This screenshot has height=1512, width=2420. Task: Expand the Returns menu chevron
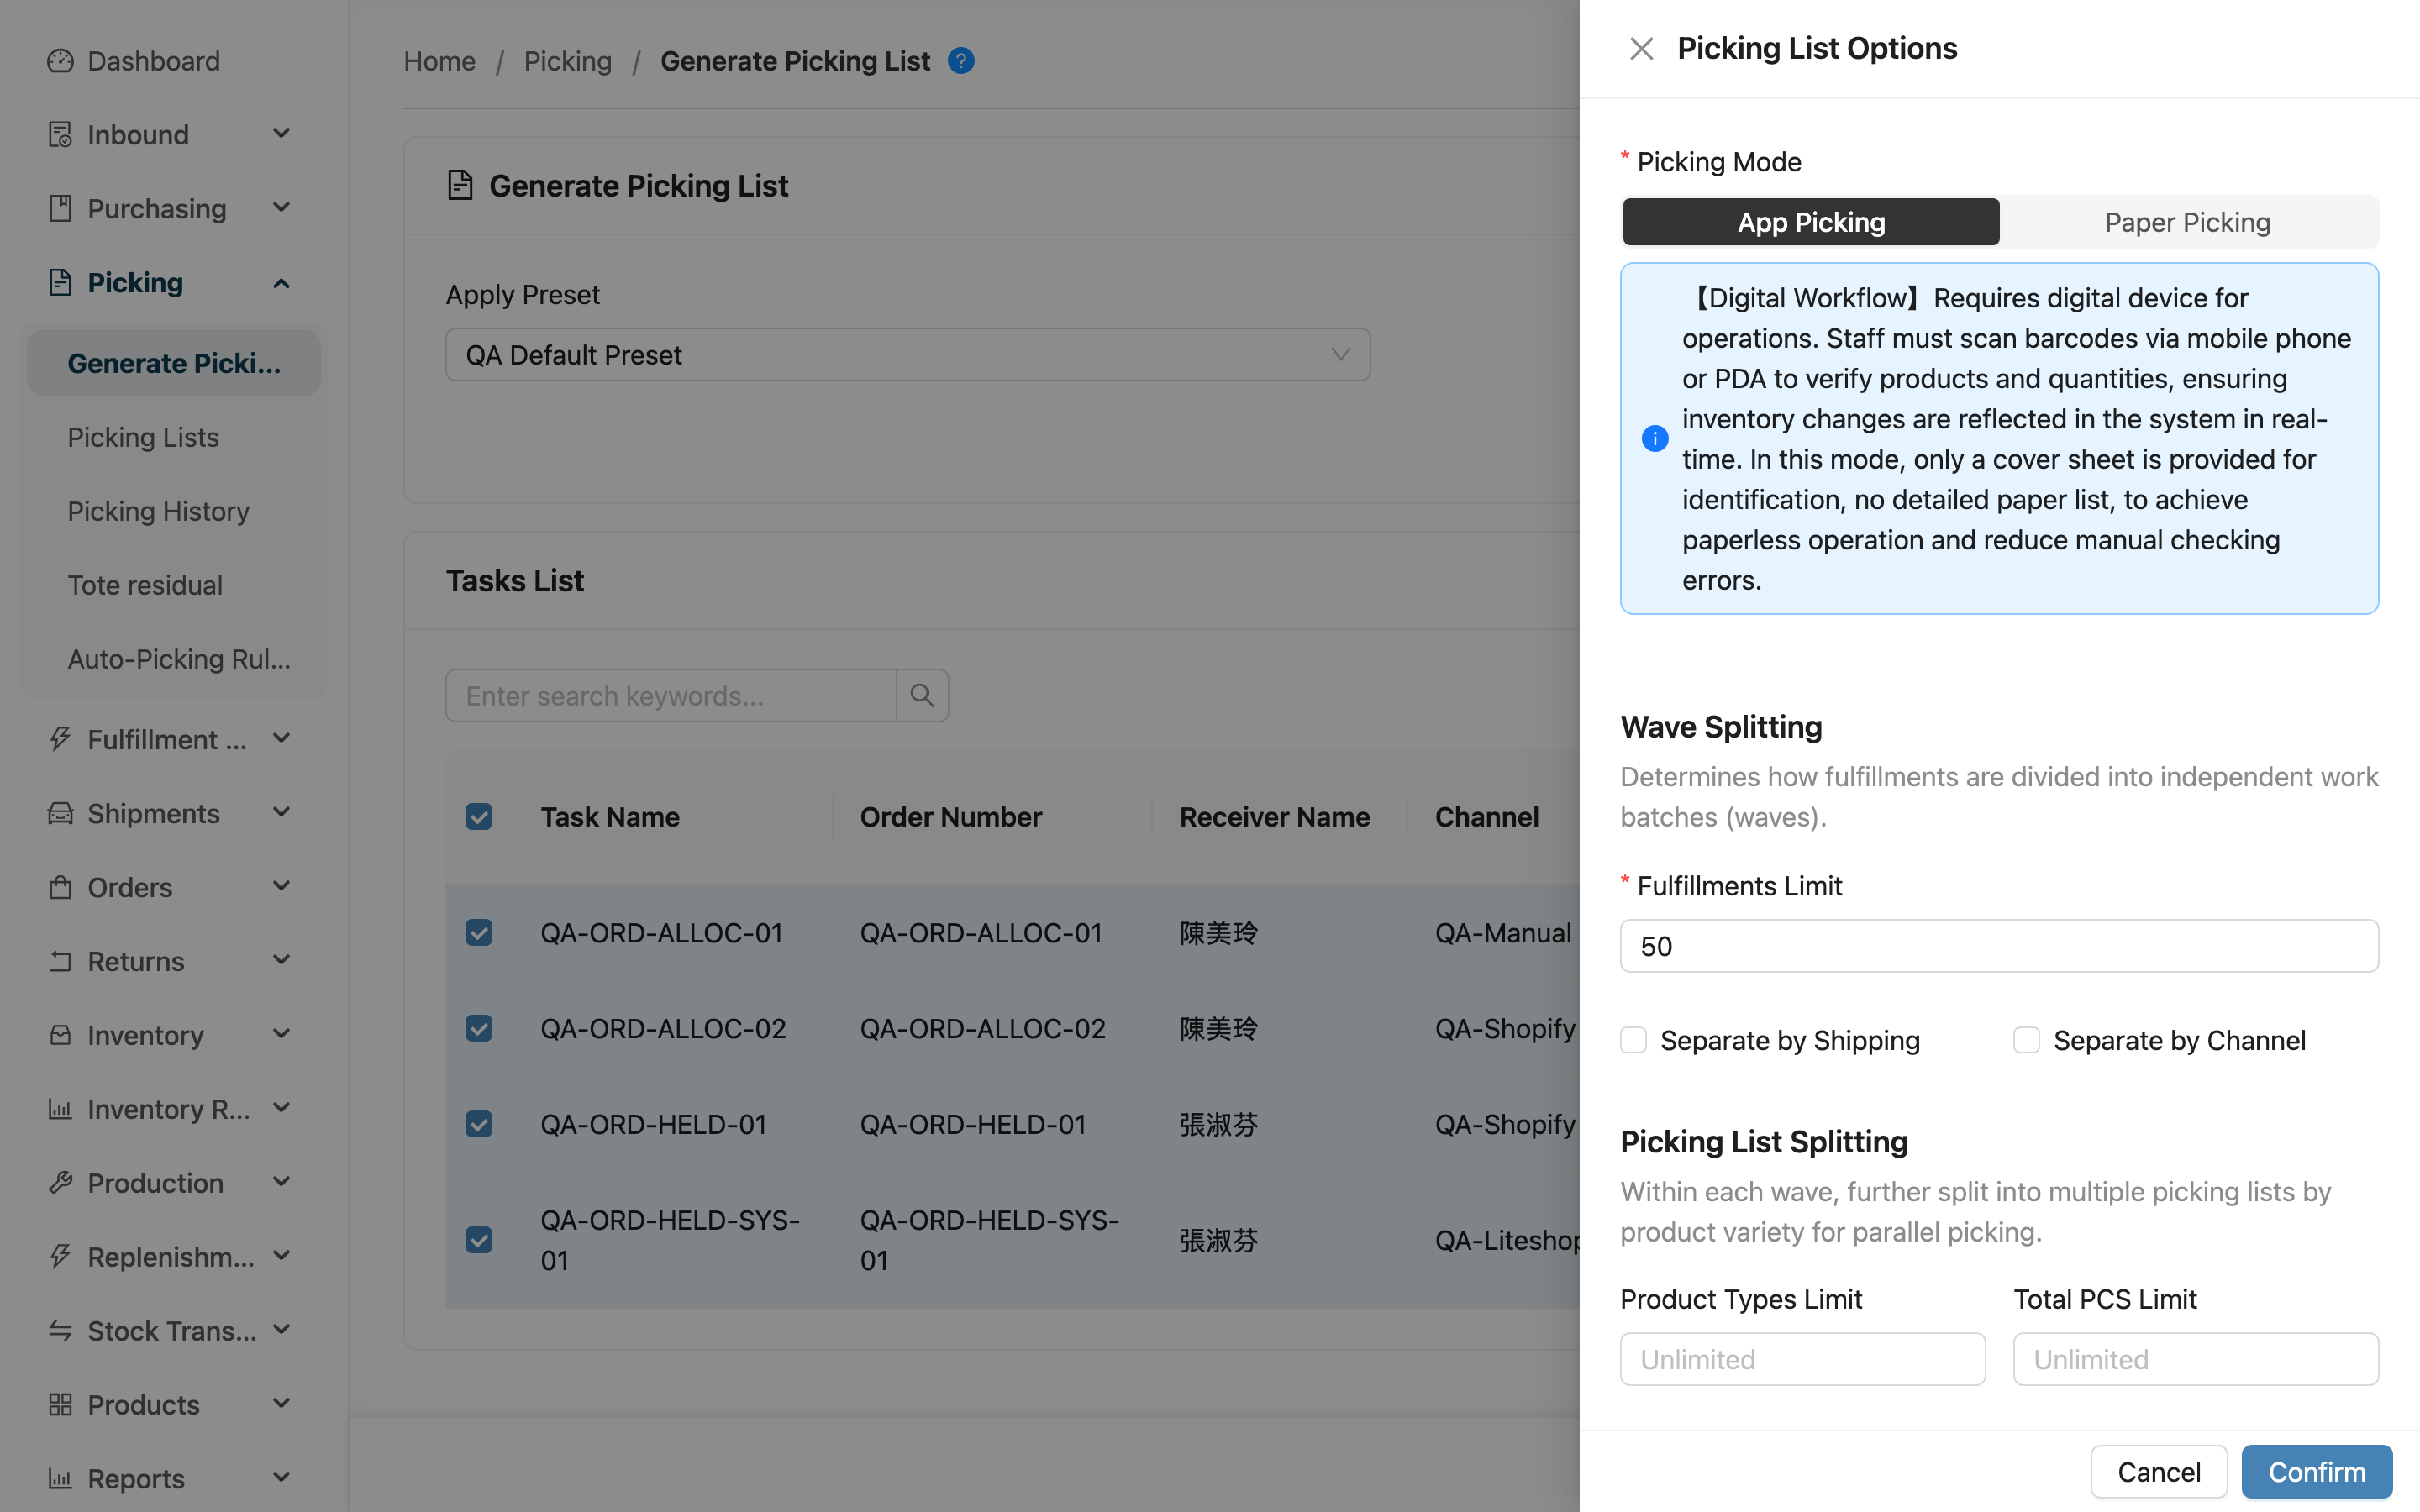(x=282, y=959)
